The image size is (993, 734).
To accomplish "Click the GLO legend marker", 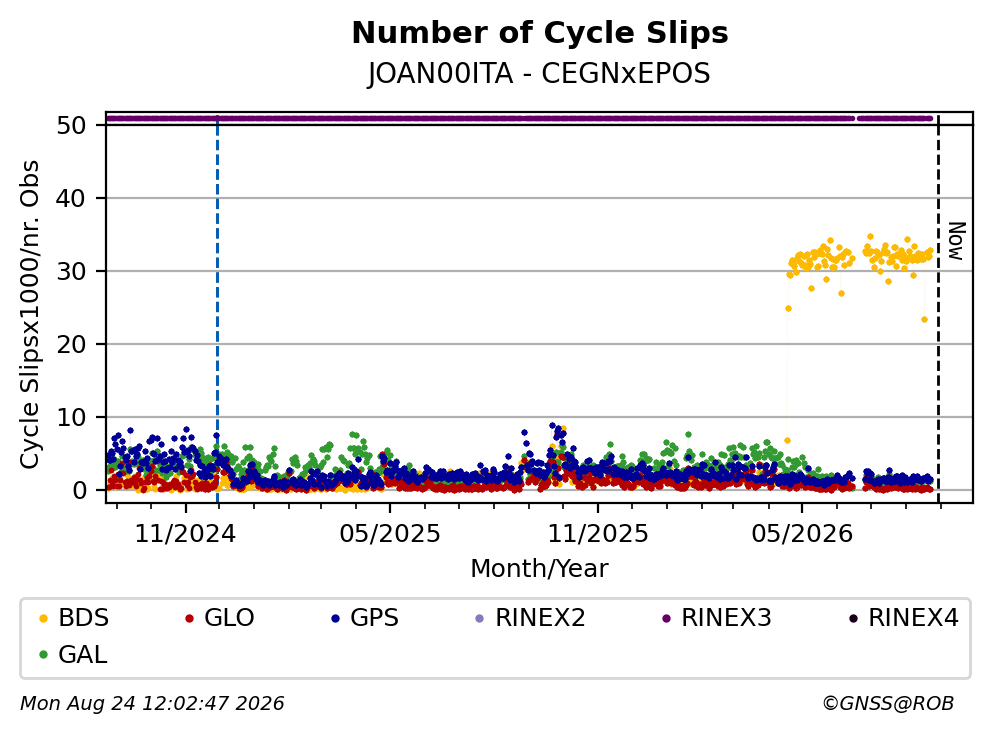I will click(x=189, y=618).
